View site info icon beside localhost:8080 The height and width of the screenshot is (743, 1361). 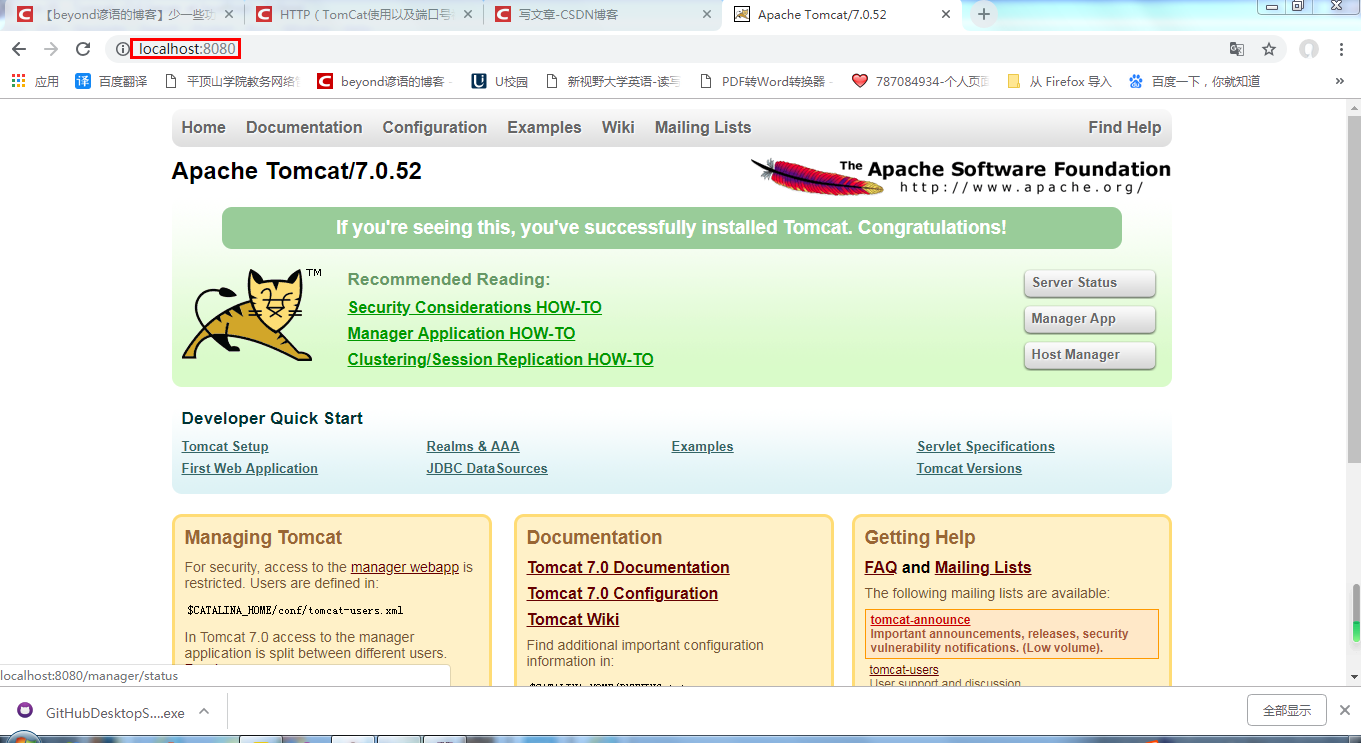coord(121,49)
